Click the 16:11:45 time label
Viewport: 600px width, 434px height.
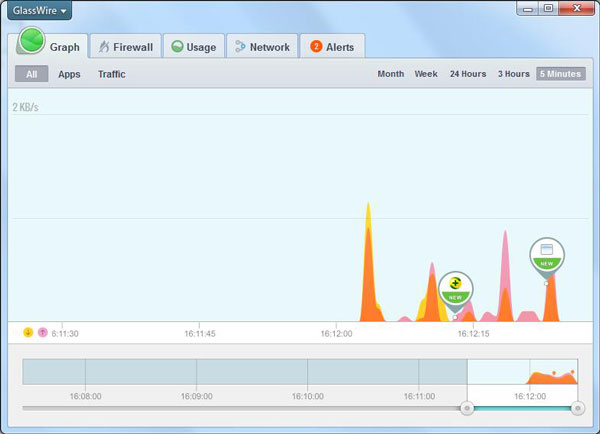click(x=200, y=334)
